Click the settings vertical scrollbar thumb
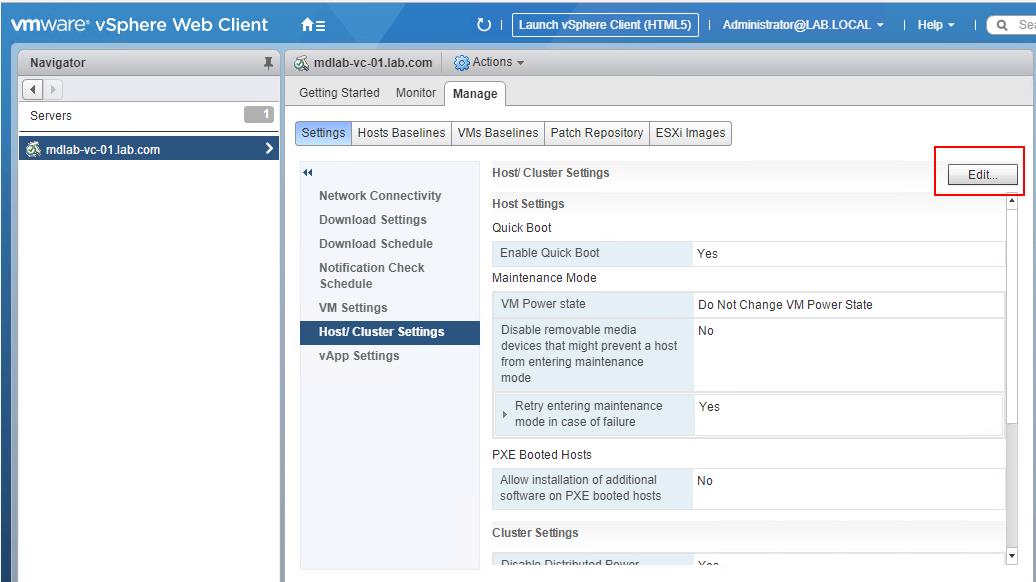The image size is (1036, 582). point(1012,315)
